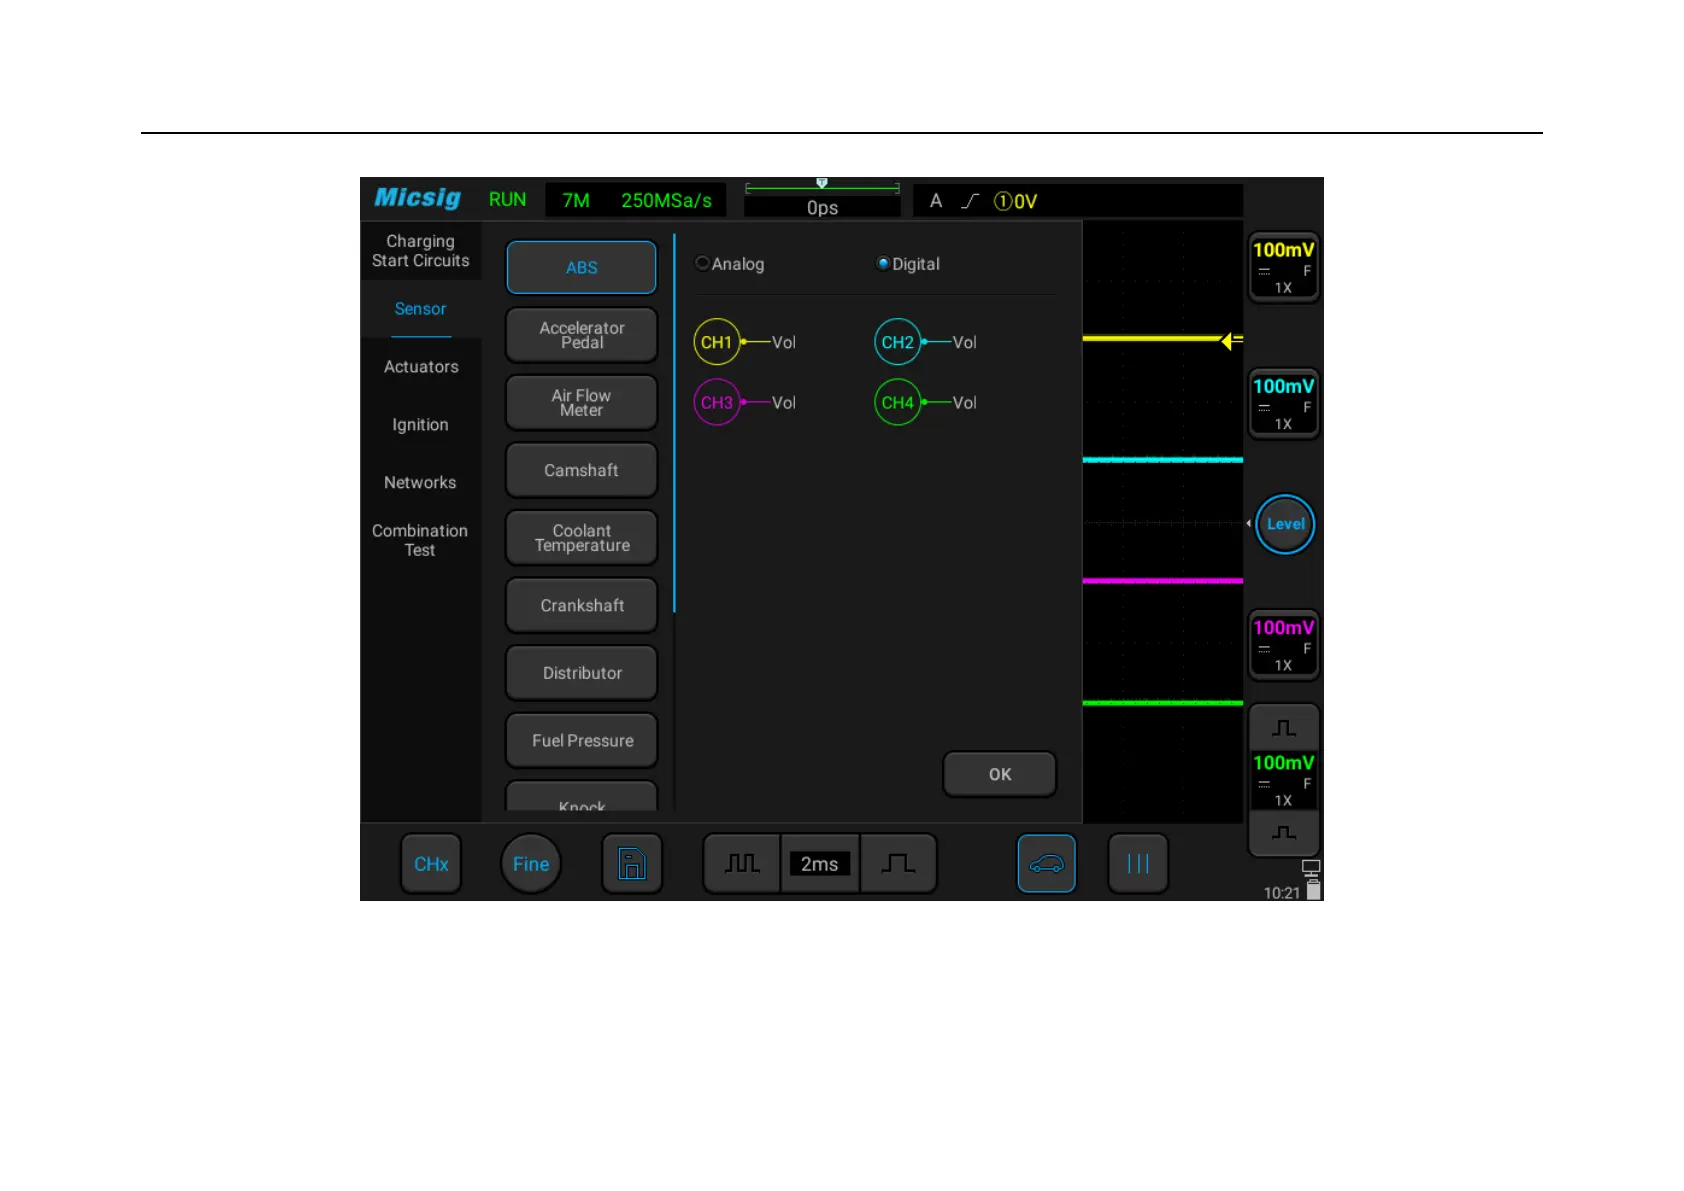Screen dimensions: 1684x1191
Task: Tap the pulse icon above green channel
Action: coord(1284,728)
